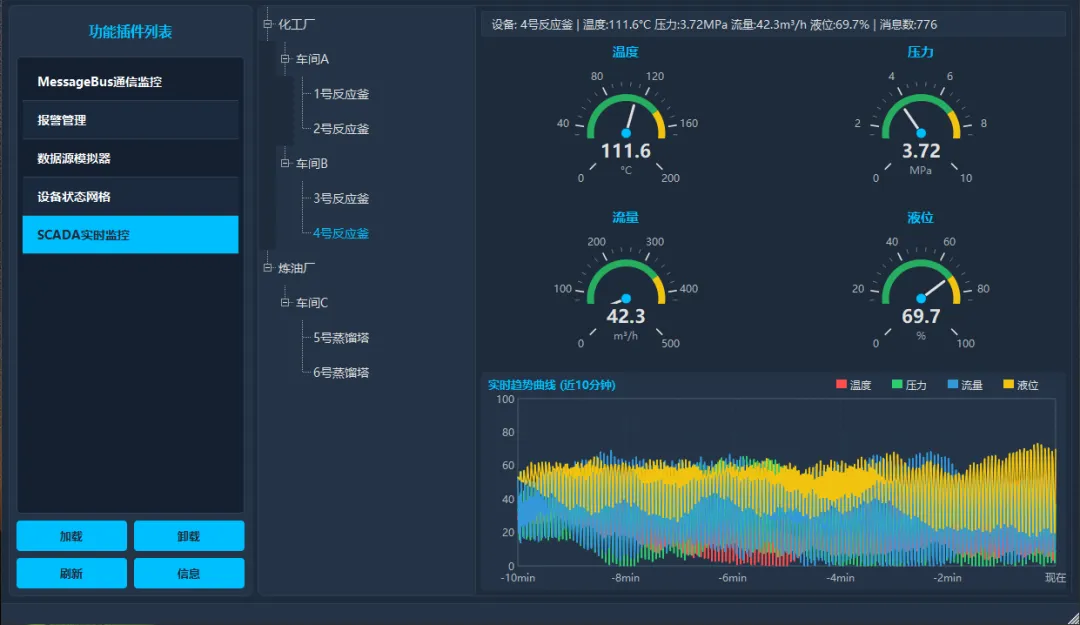Click the 流量 gauge value 42.3
1080x625 pixels.
click(625, 316)
